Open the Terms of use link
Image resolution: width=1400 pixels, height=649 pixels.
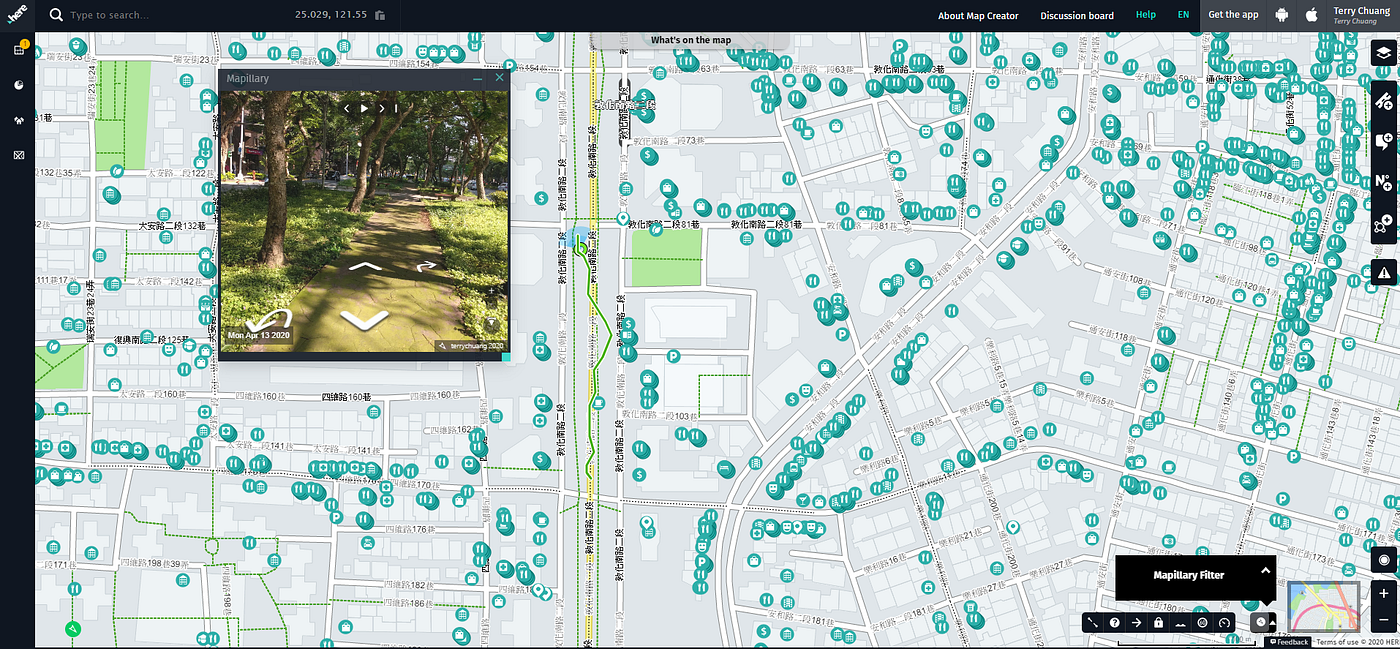[1338, 642]
